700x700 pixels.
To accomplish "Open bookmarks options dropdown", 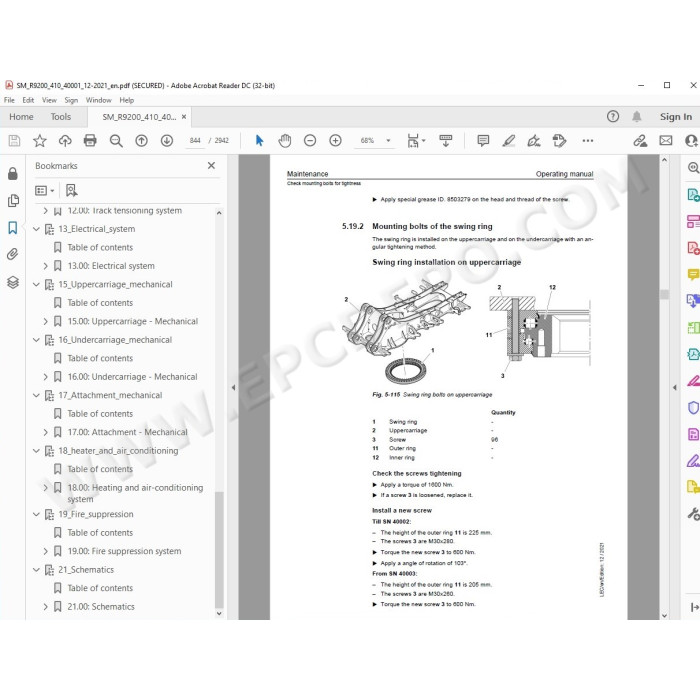I will [x=45, y=191].
